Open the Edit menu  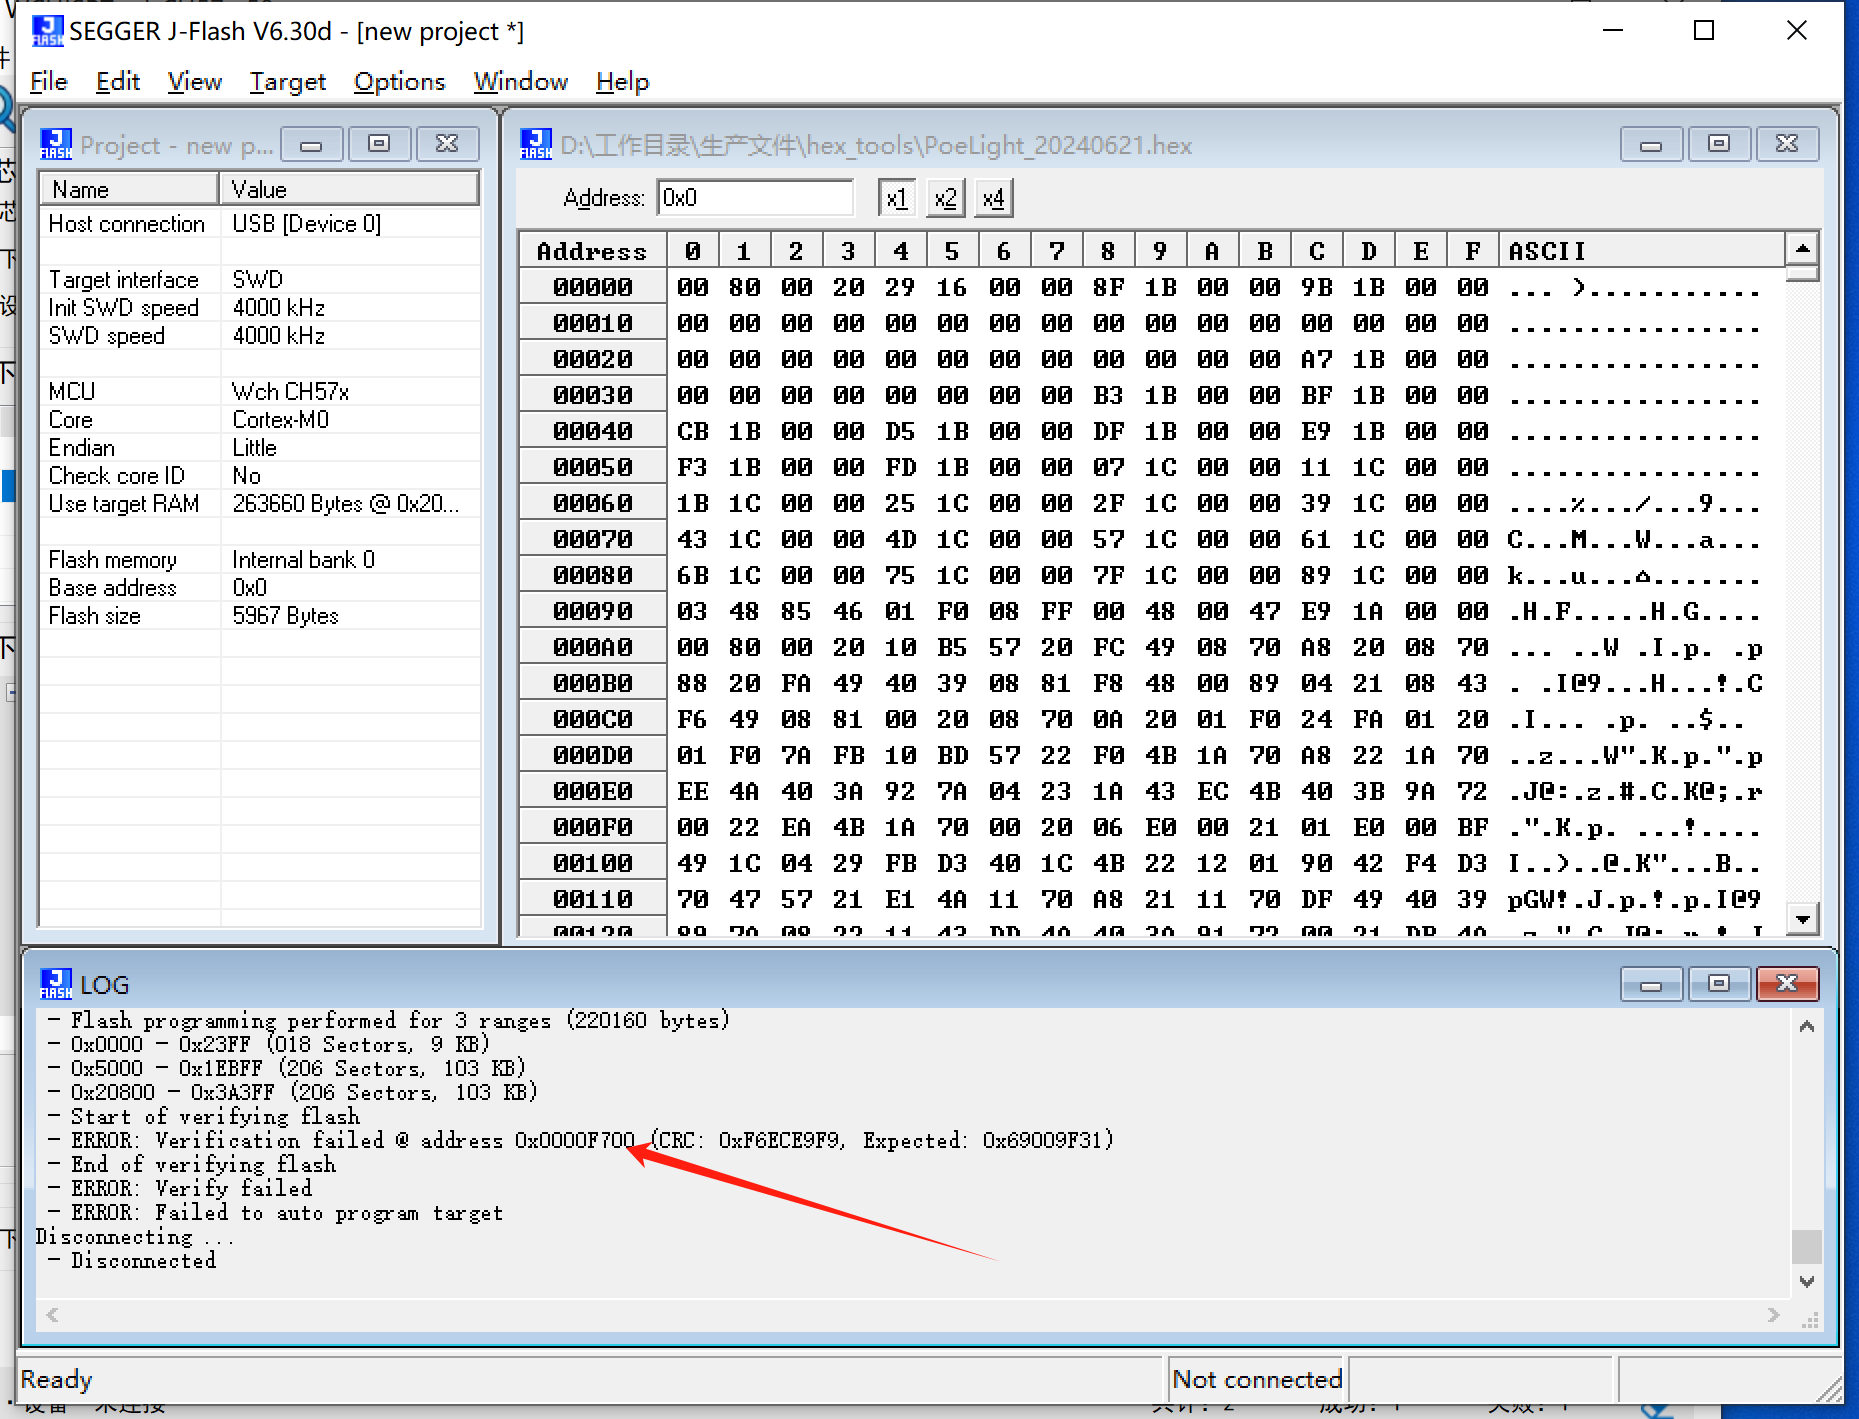117,81
